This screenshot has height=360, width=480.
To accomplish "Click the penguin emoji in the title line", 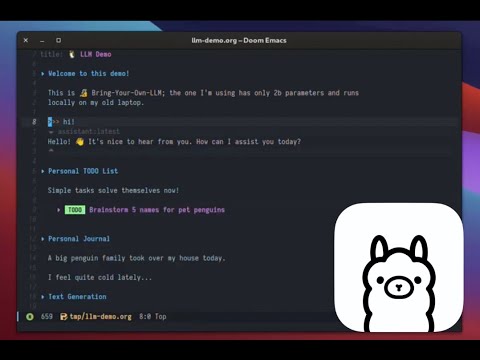I will (72, 54).
